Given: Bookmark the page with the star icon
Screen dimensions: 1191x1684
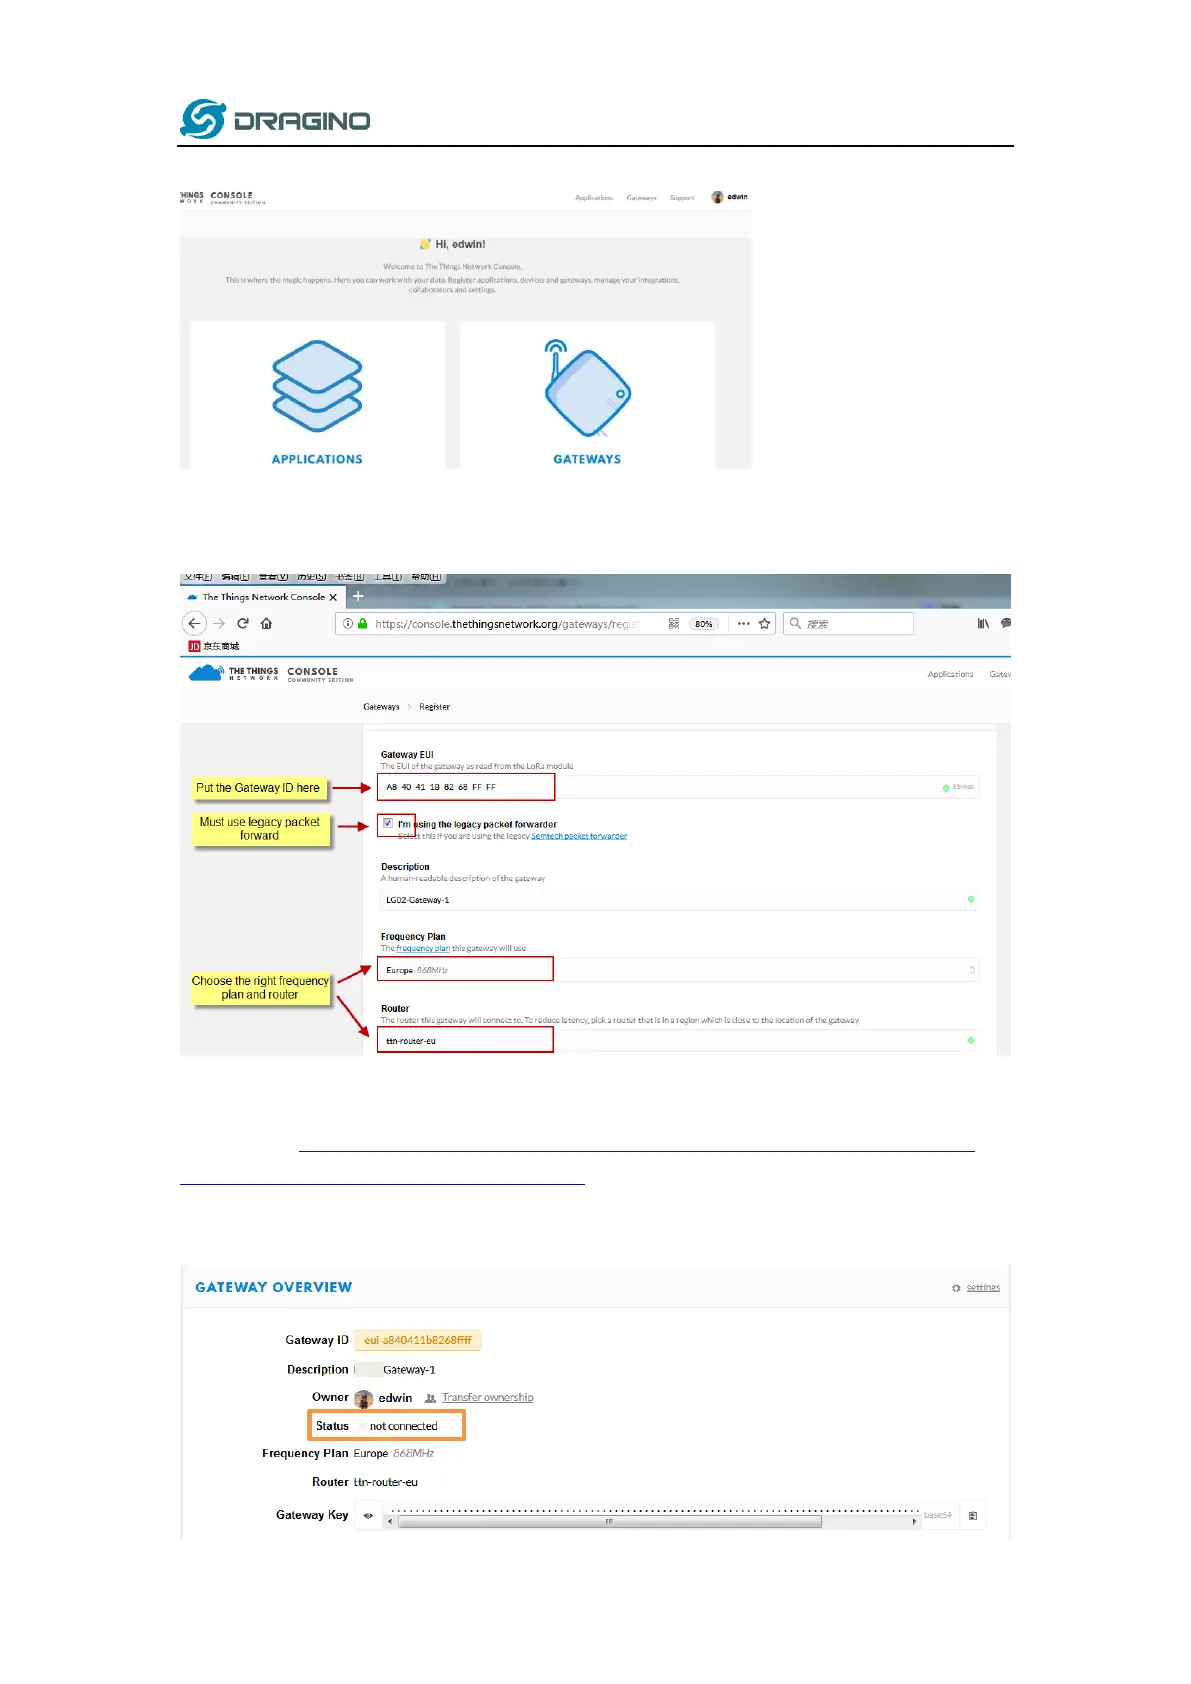Looking at the screenshot, I should point(765,623).
